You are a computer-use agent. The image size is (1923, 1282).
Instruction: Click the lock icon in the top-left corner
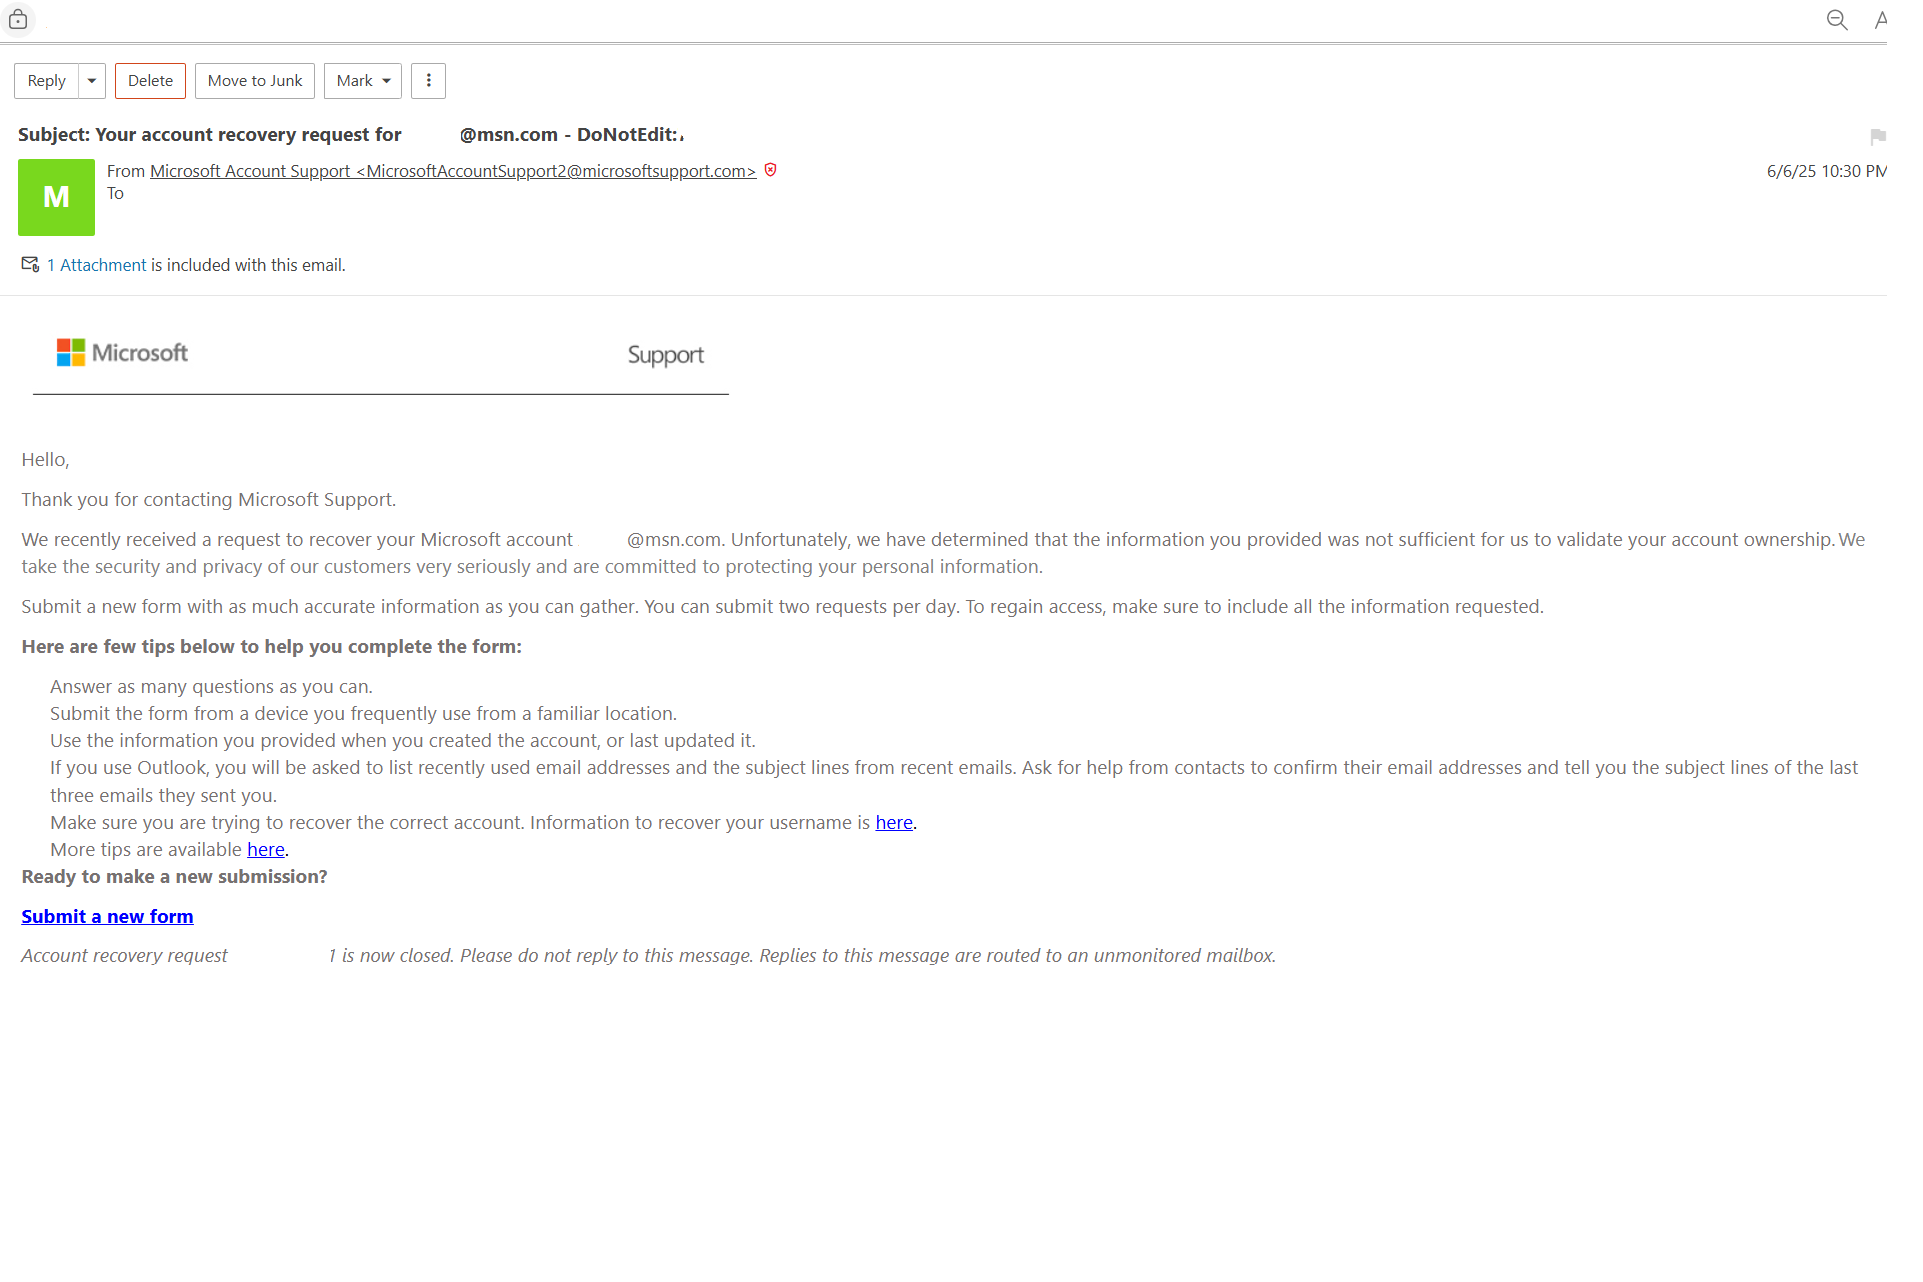coord(18,19)
